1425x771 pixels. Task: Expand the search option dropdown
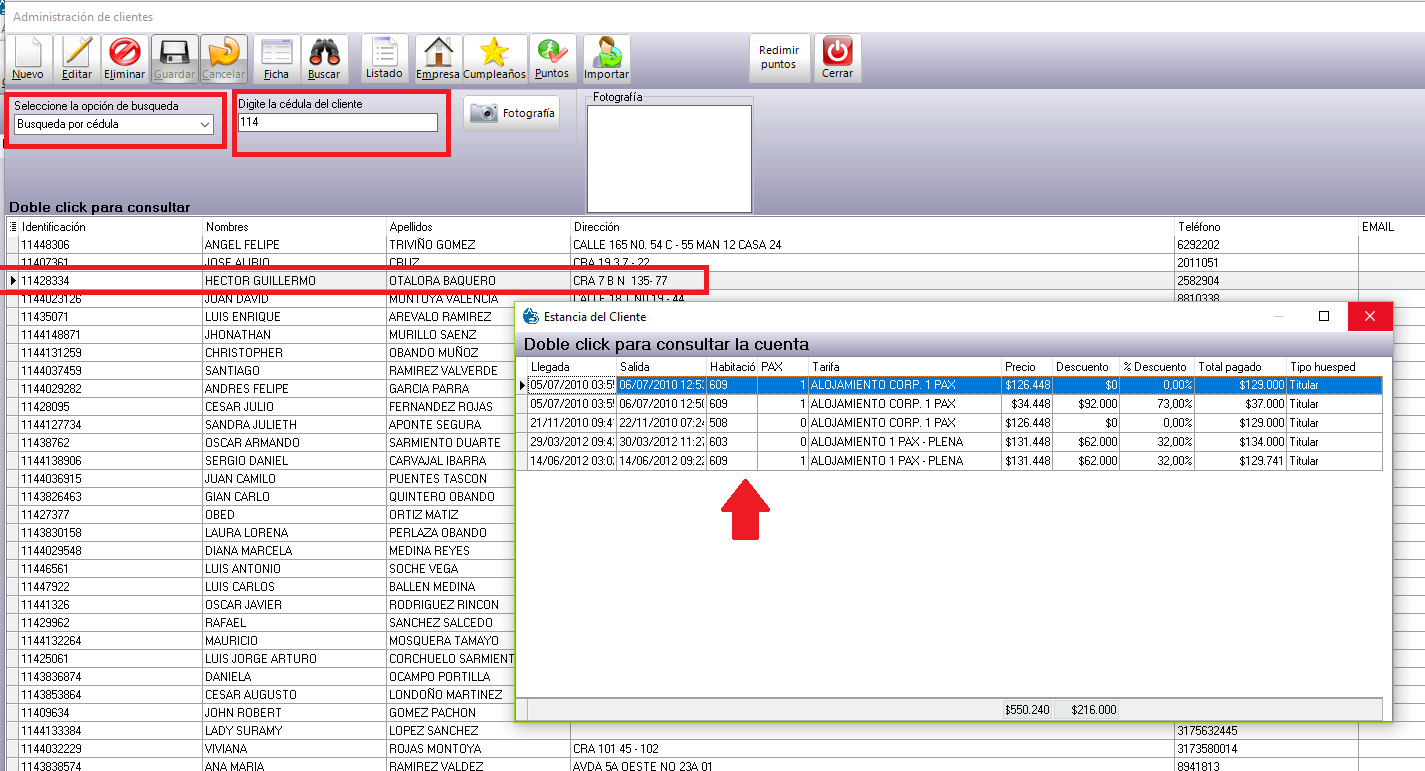point(205,125)
